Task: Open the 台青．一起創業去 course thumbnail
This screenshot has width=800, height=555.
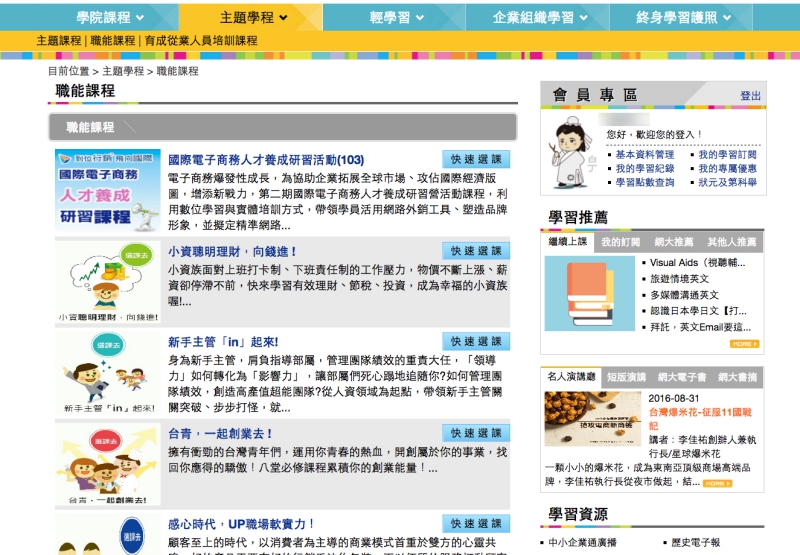Action: point(108,464)
